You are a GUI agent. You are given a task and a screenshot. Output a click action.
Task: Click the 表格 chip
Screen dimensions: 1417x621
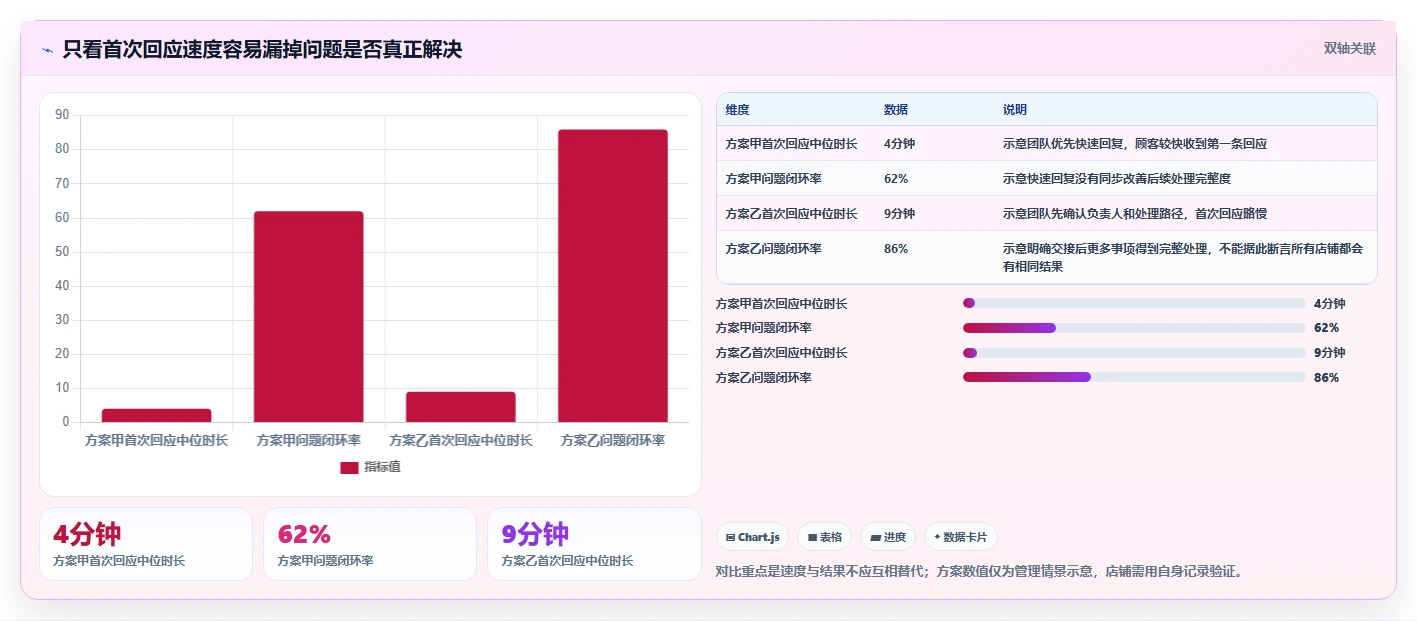(x=825, y=537)
